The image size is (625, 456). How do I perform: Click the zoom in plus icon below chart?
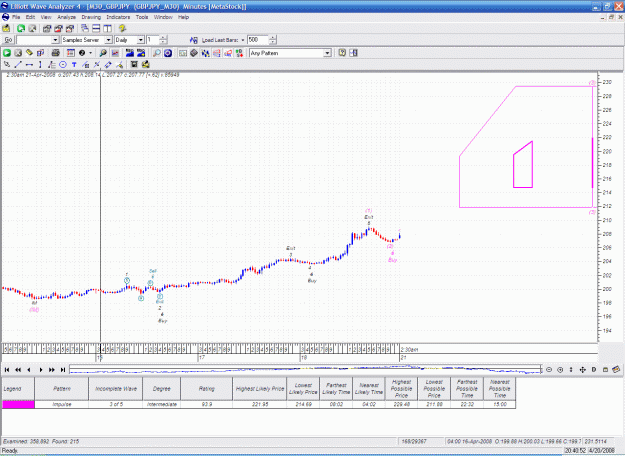[x=560, y=370]
